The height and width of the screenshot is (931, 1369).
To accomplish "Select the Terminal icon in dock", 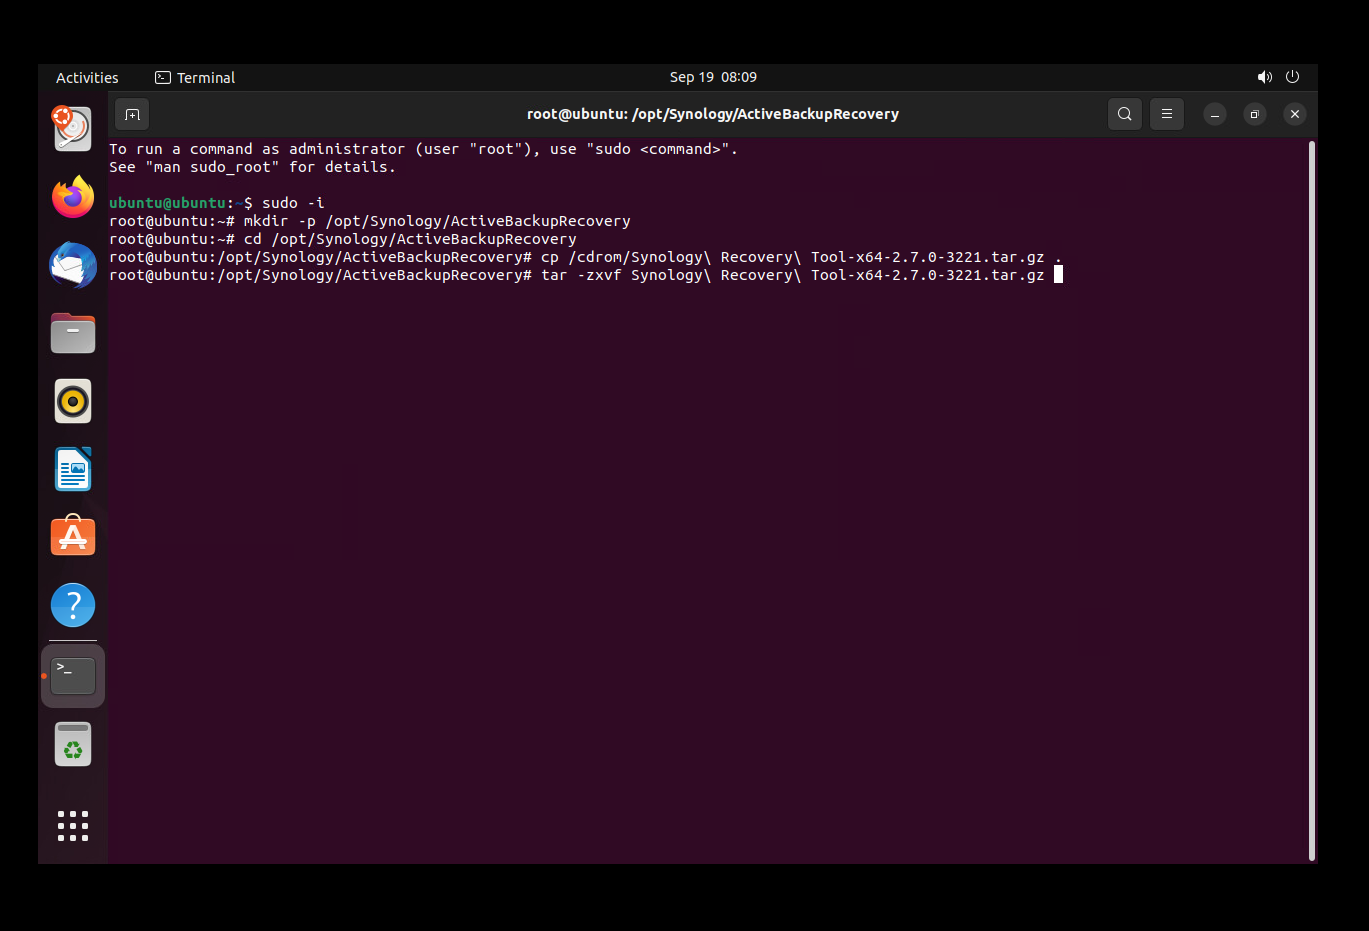I will (x=73, y=676).
